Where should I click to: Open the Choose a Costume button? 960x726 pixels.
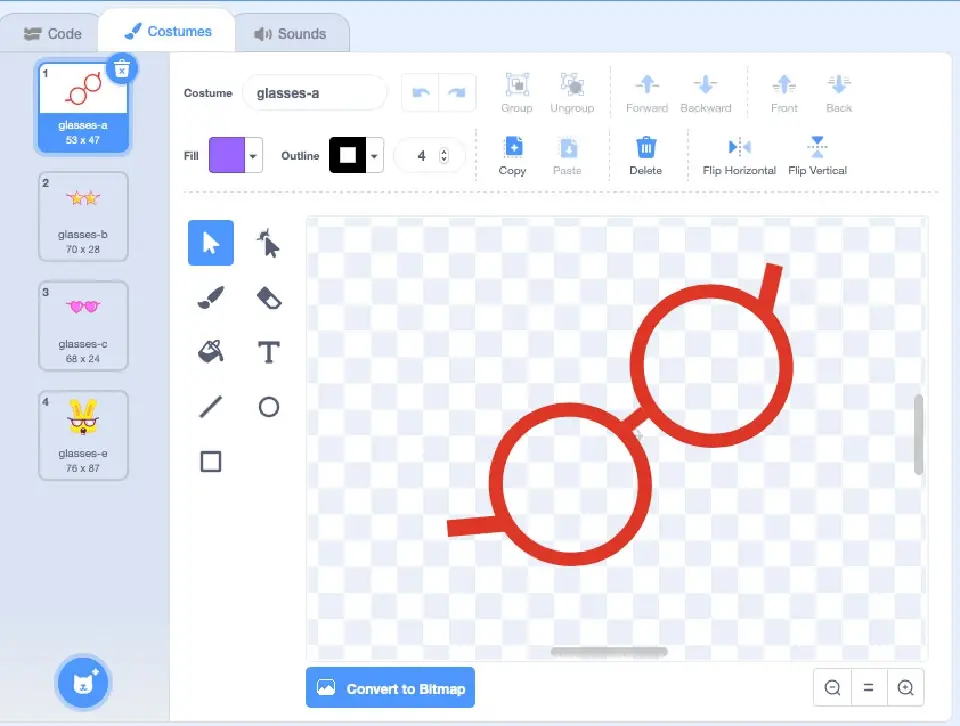pyautogui.click(x=83, y=683)
